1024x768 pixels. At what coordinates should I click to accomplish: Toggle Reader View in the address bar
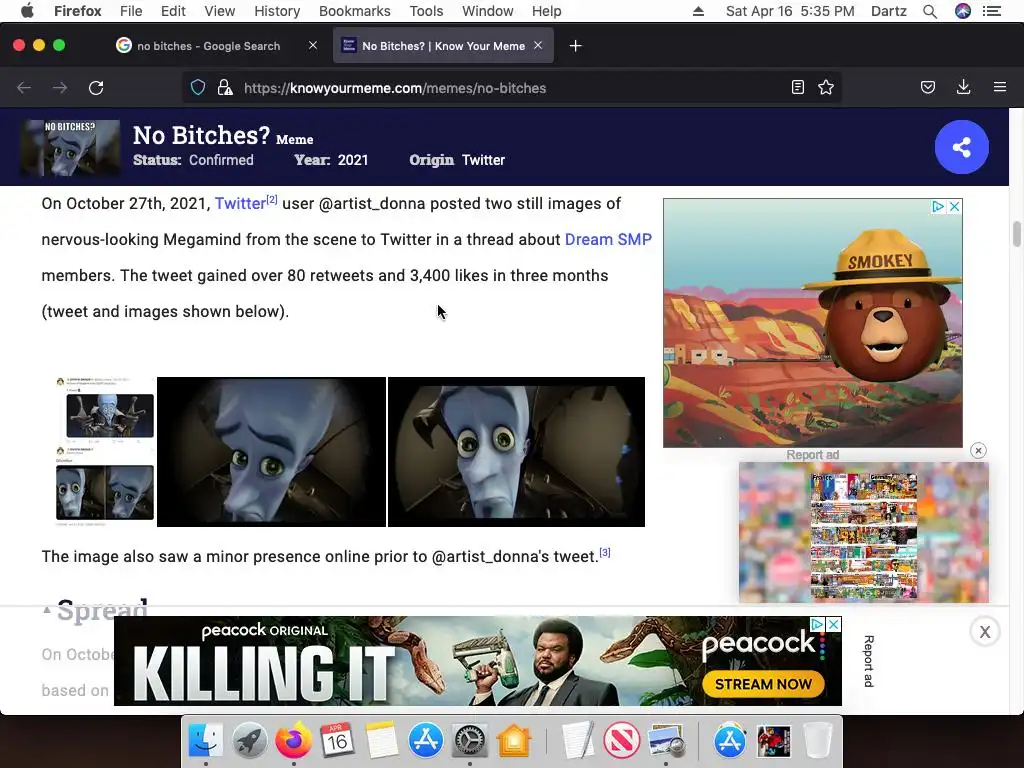tap(797, 88)
